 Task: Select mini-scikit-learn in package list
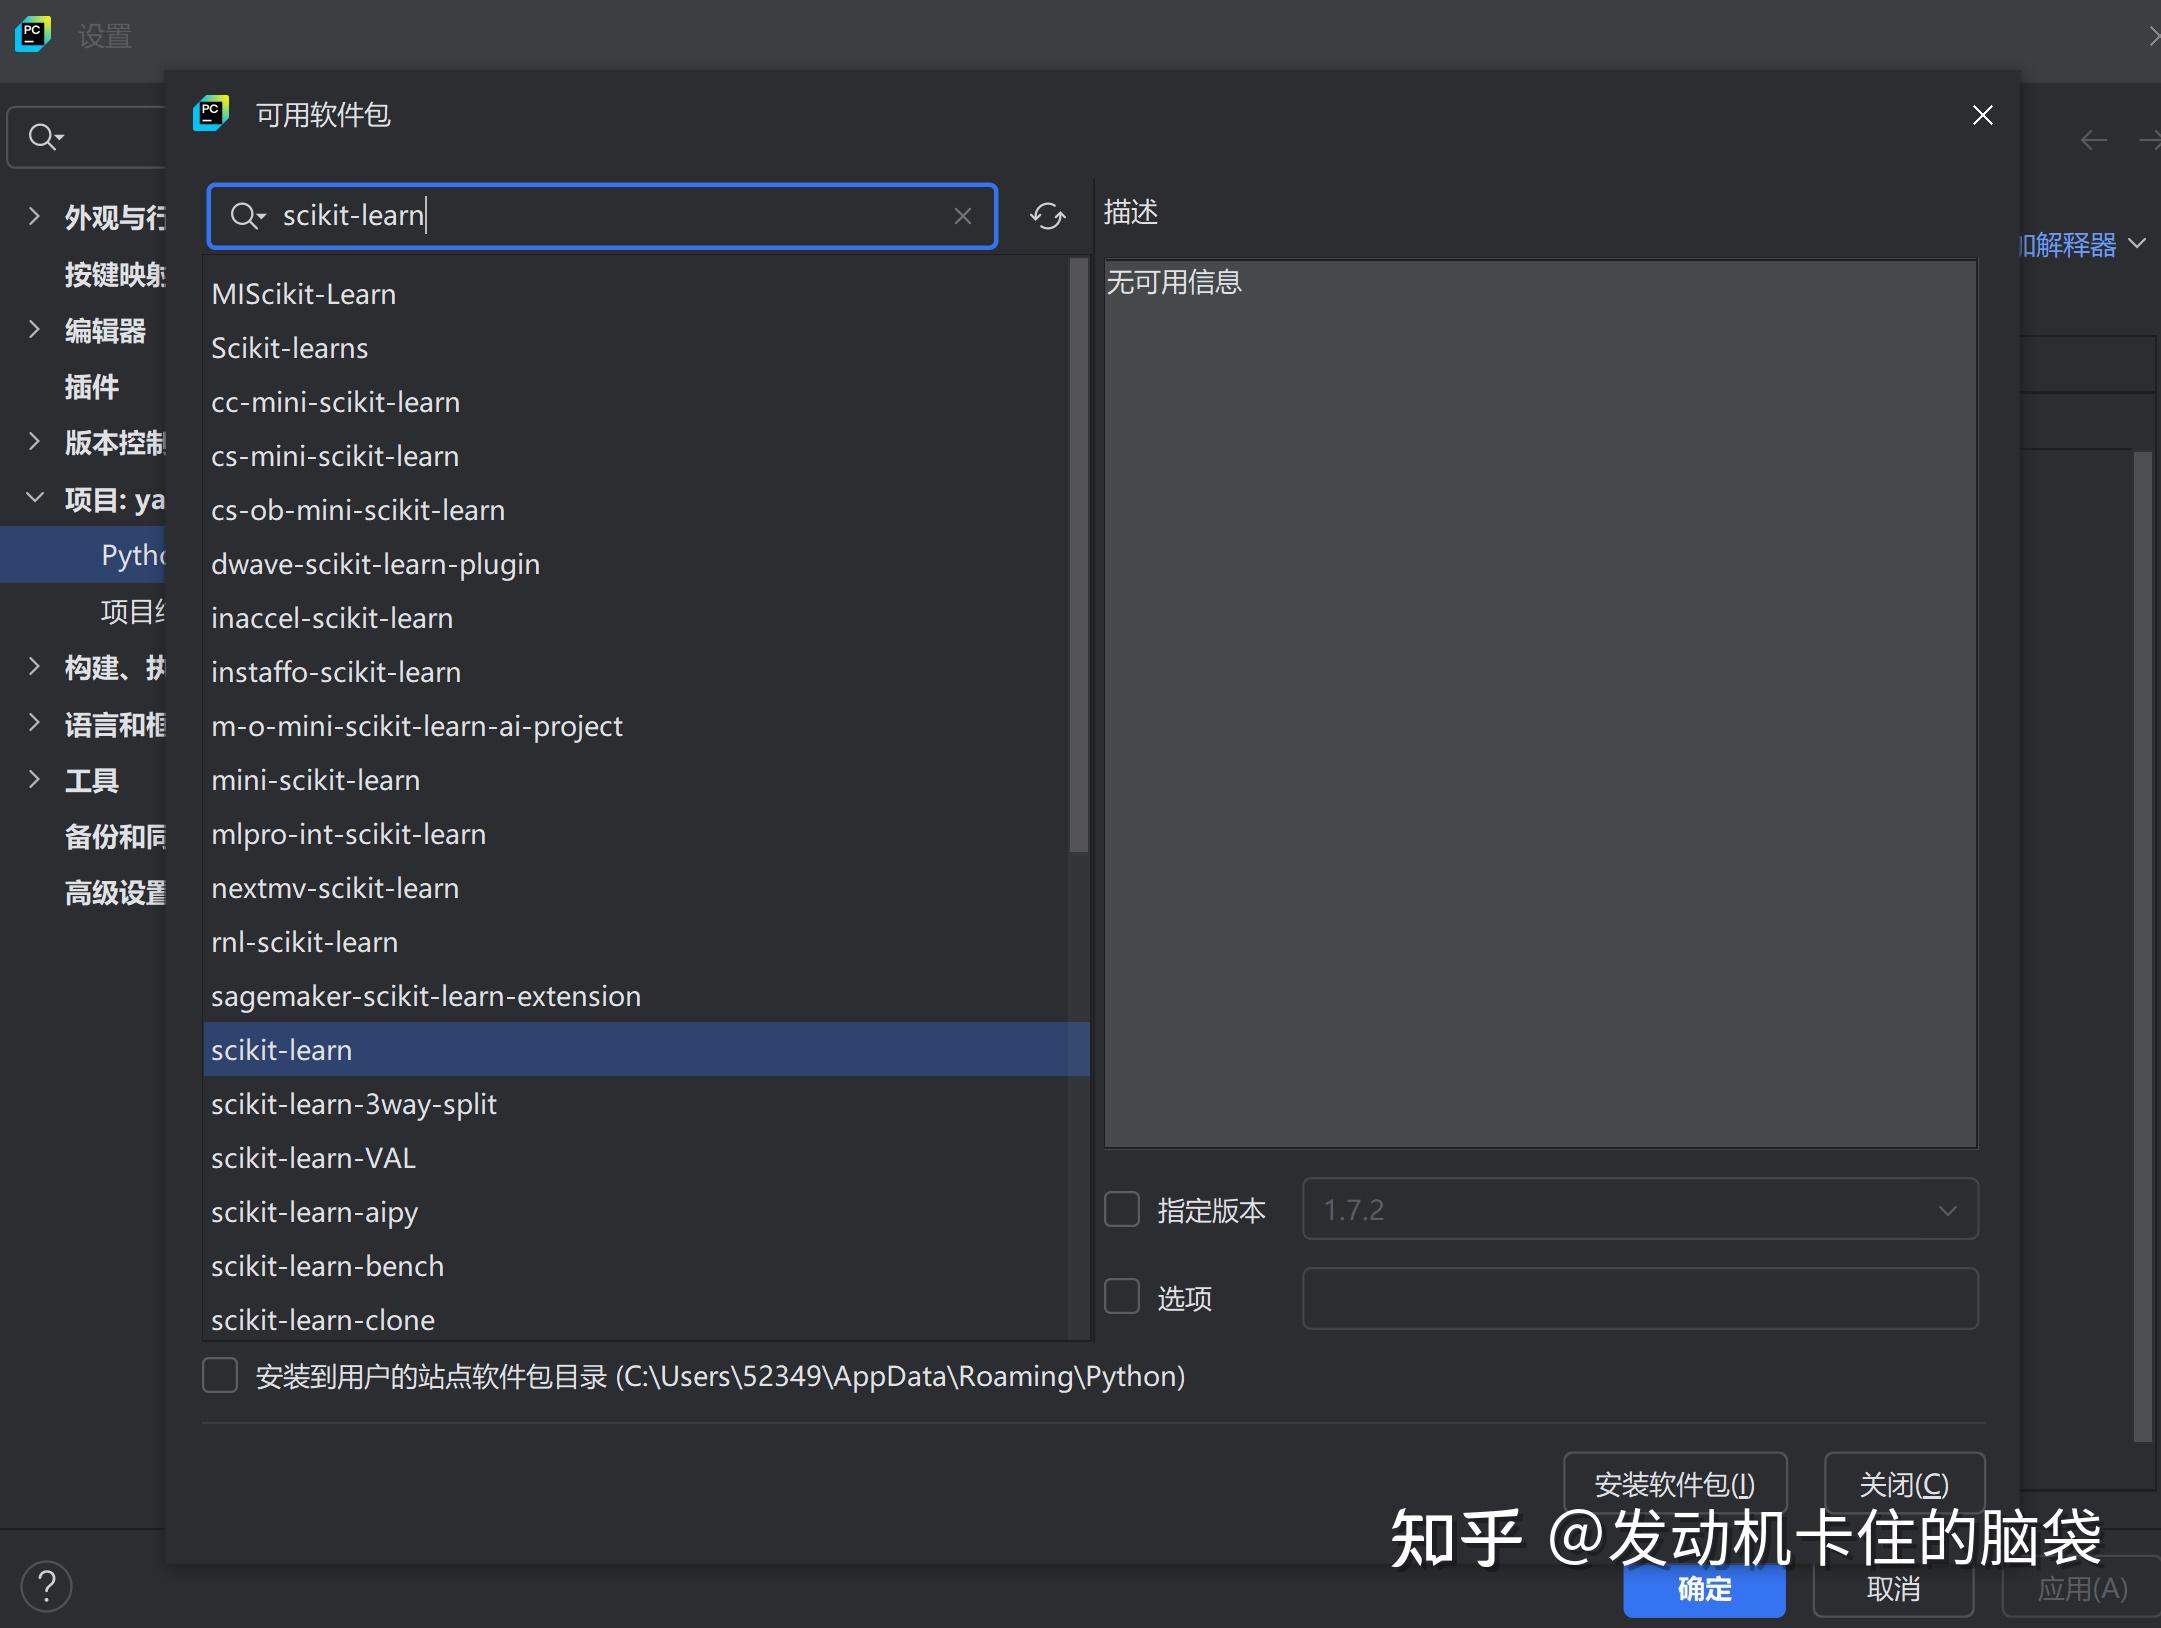tap(636, 780)
